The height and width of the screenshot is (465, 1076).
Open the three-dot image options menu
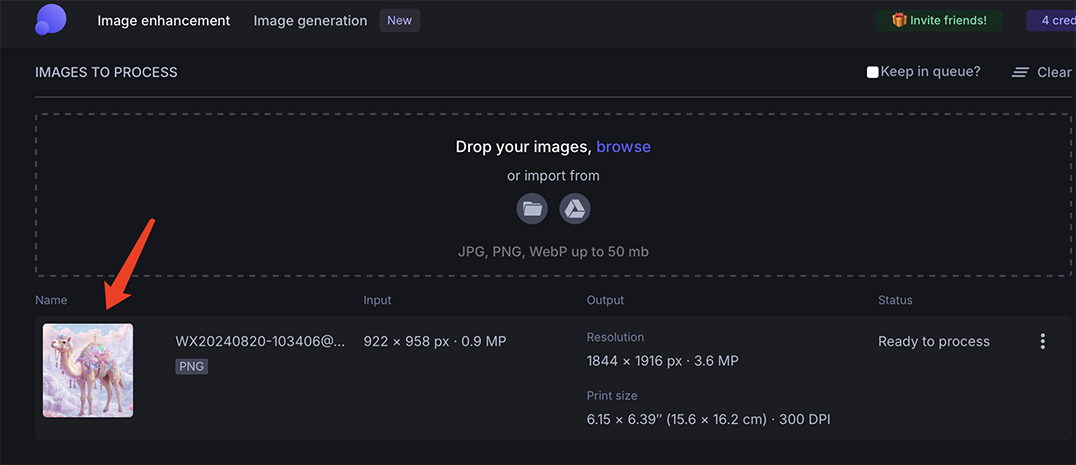(x=1042, y=342)
